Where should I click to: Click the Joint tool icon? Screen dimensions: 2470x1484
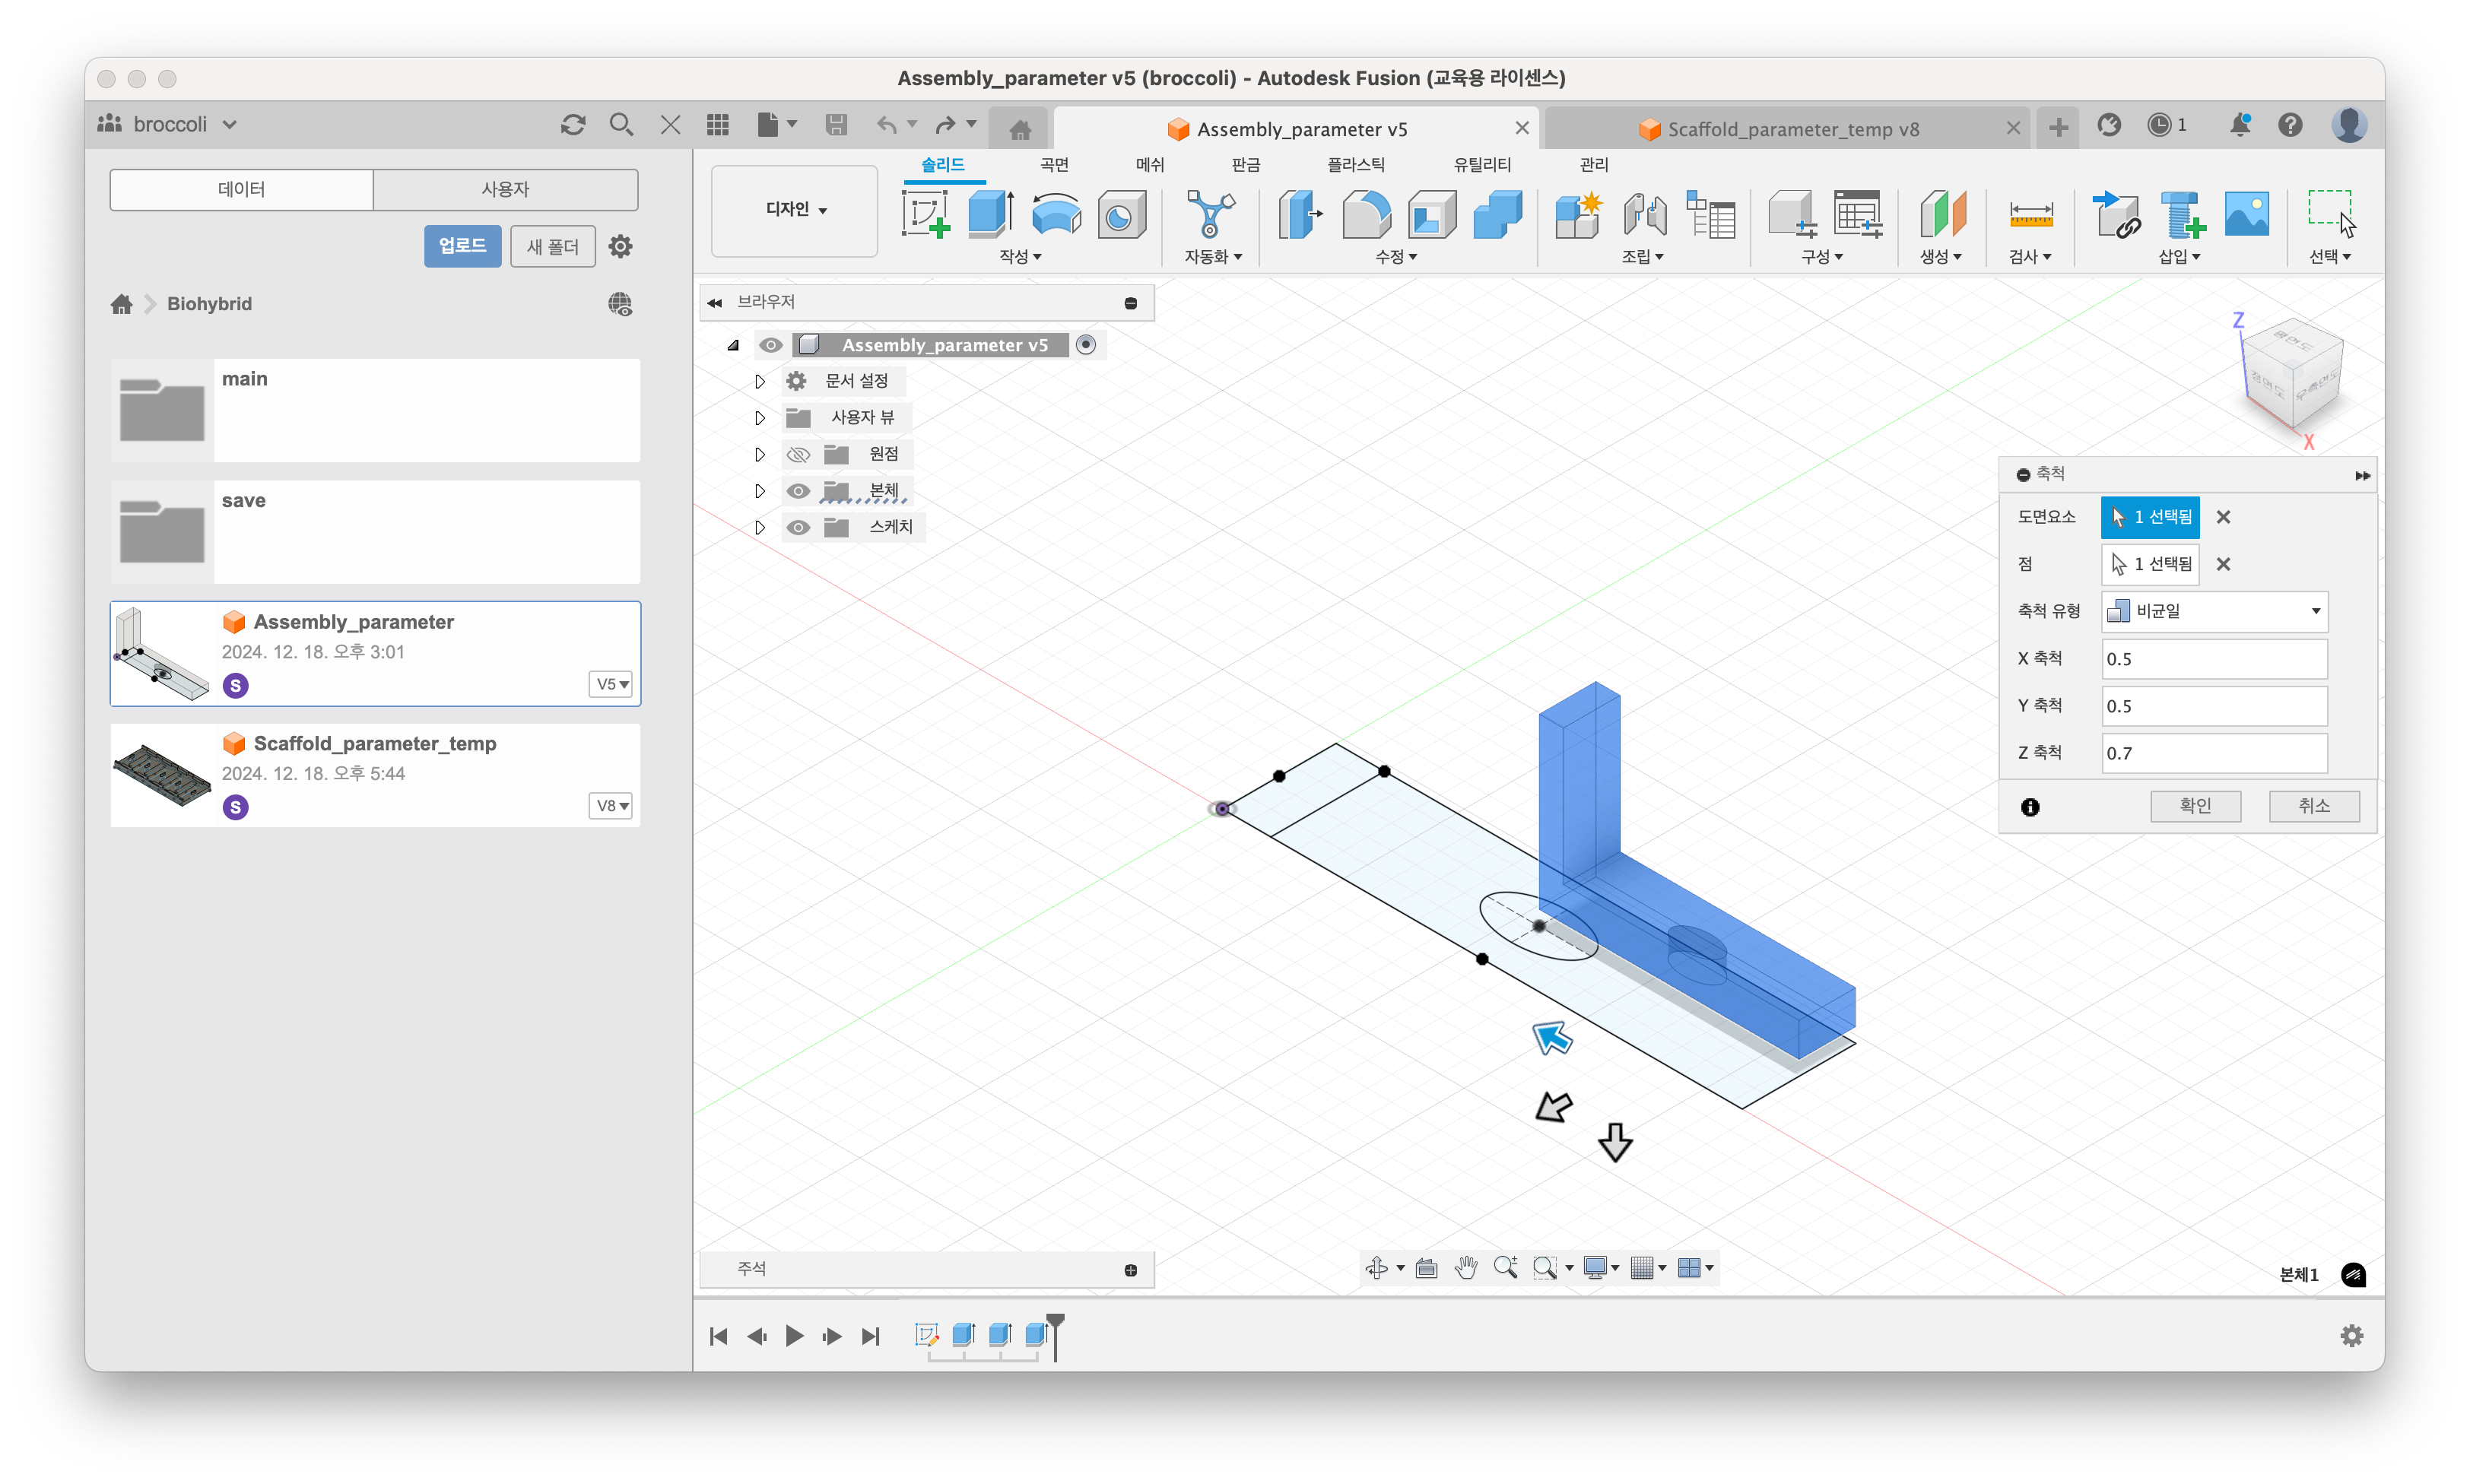coord(1645,214)
